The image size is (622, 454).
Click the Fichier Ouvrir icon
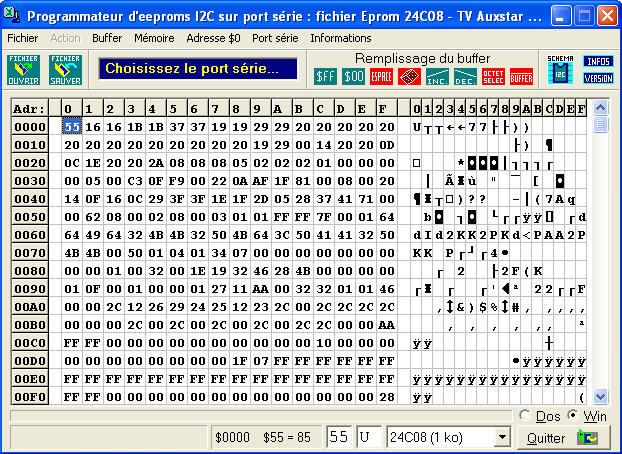23,69
